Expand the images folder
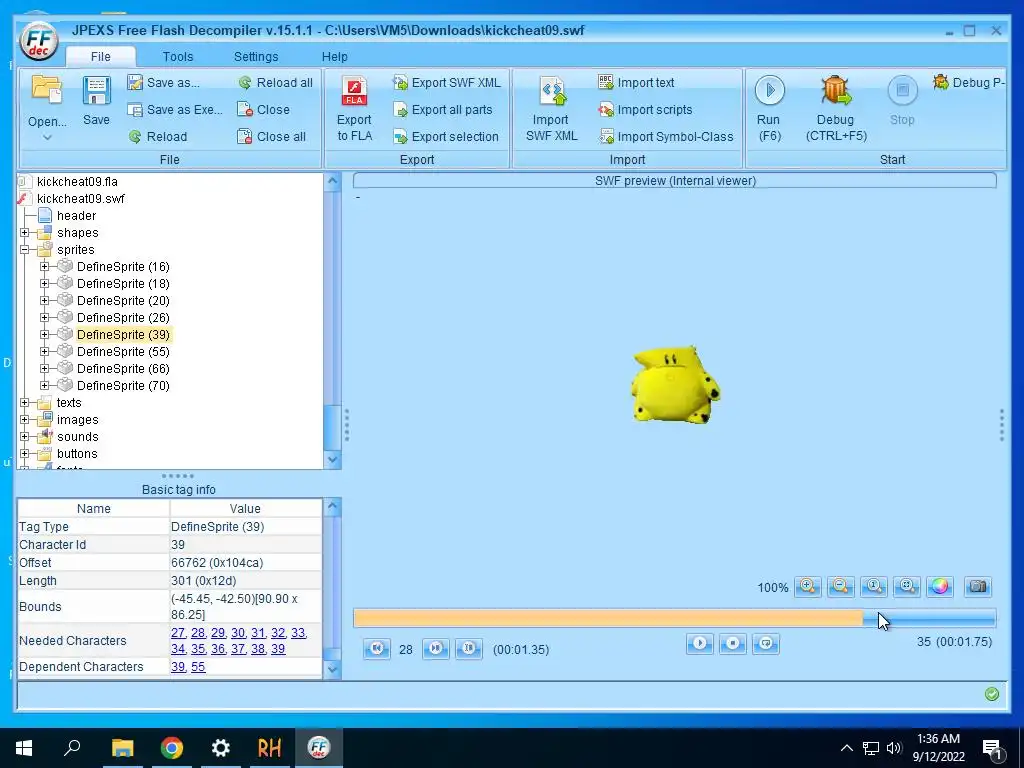 click(25, 420)
